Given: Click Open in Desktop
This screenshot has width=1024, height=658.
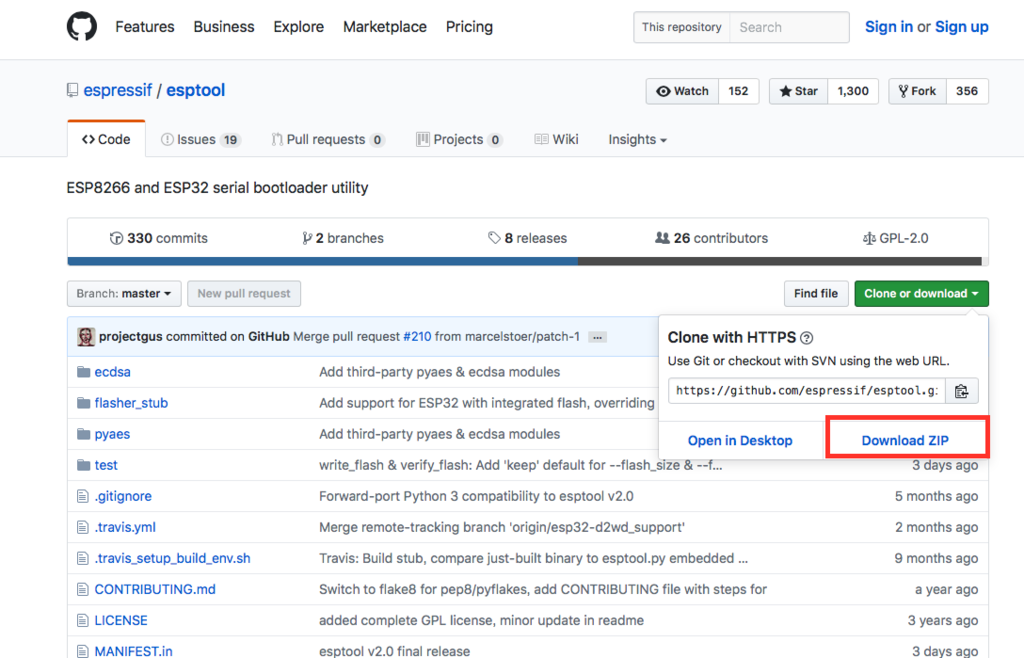Looking at the screenshot, I should coord(740,441).
